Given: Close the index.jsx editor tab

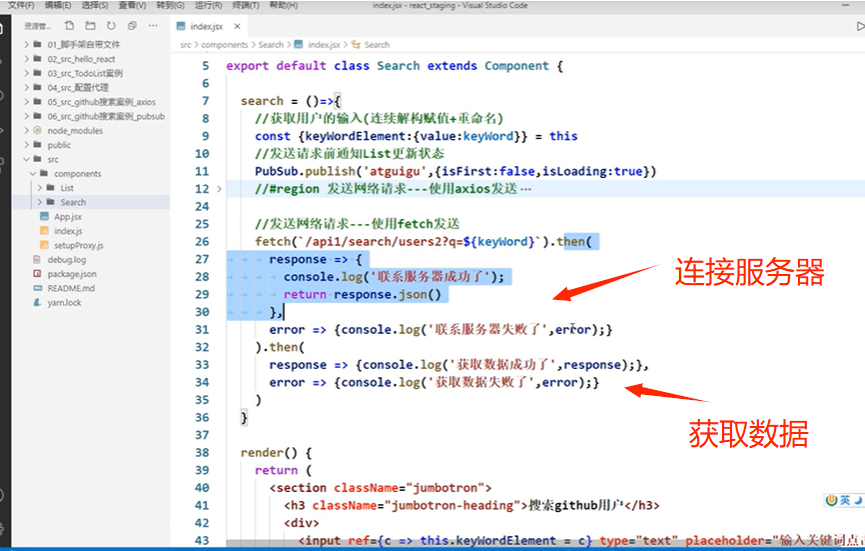Looking at the screenshot, I should [237, 26].
